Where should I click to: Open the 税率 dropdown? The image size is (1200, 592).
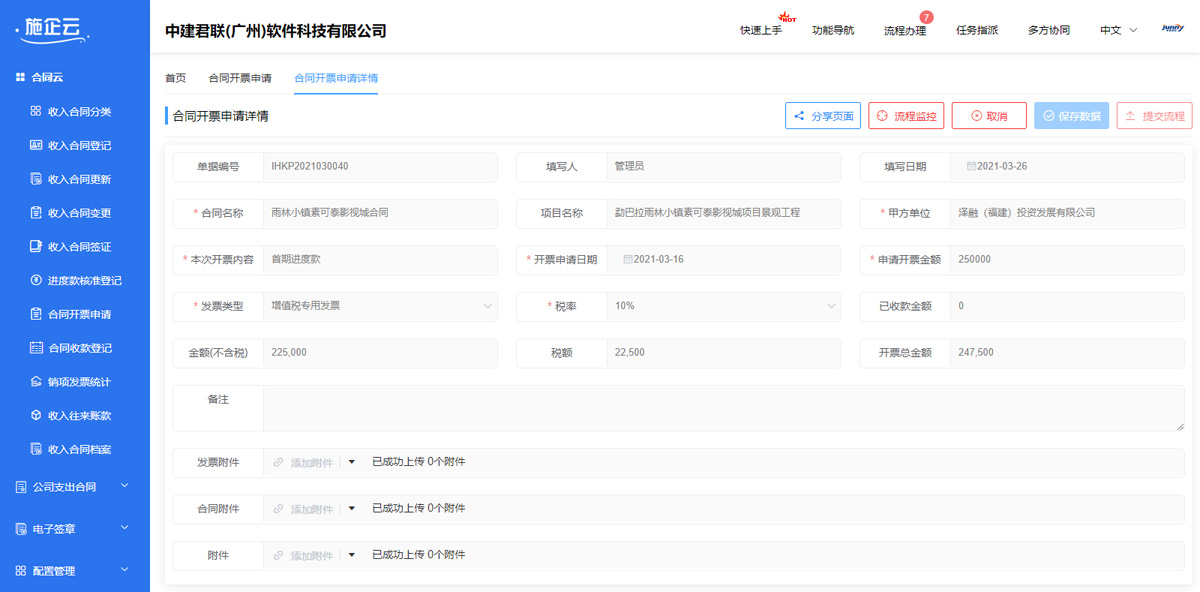(723, 306)
